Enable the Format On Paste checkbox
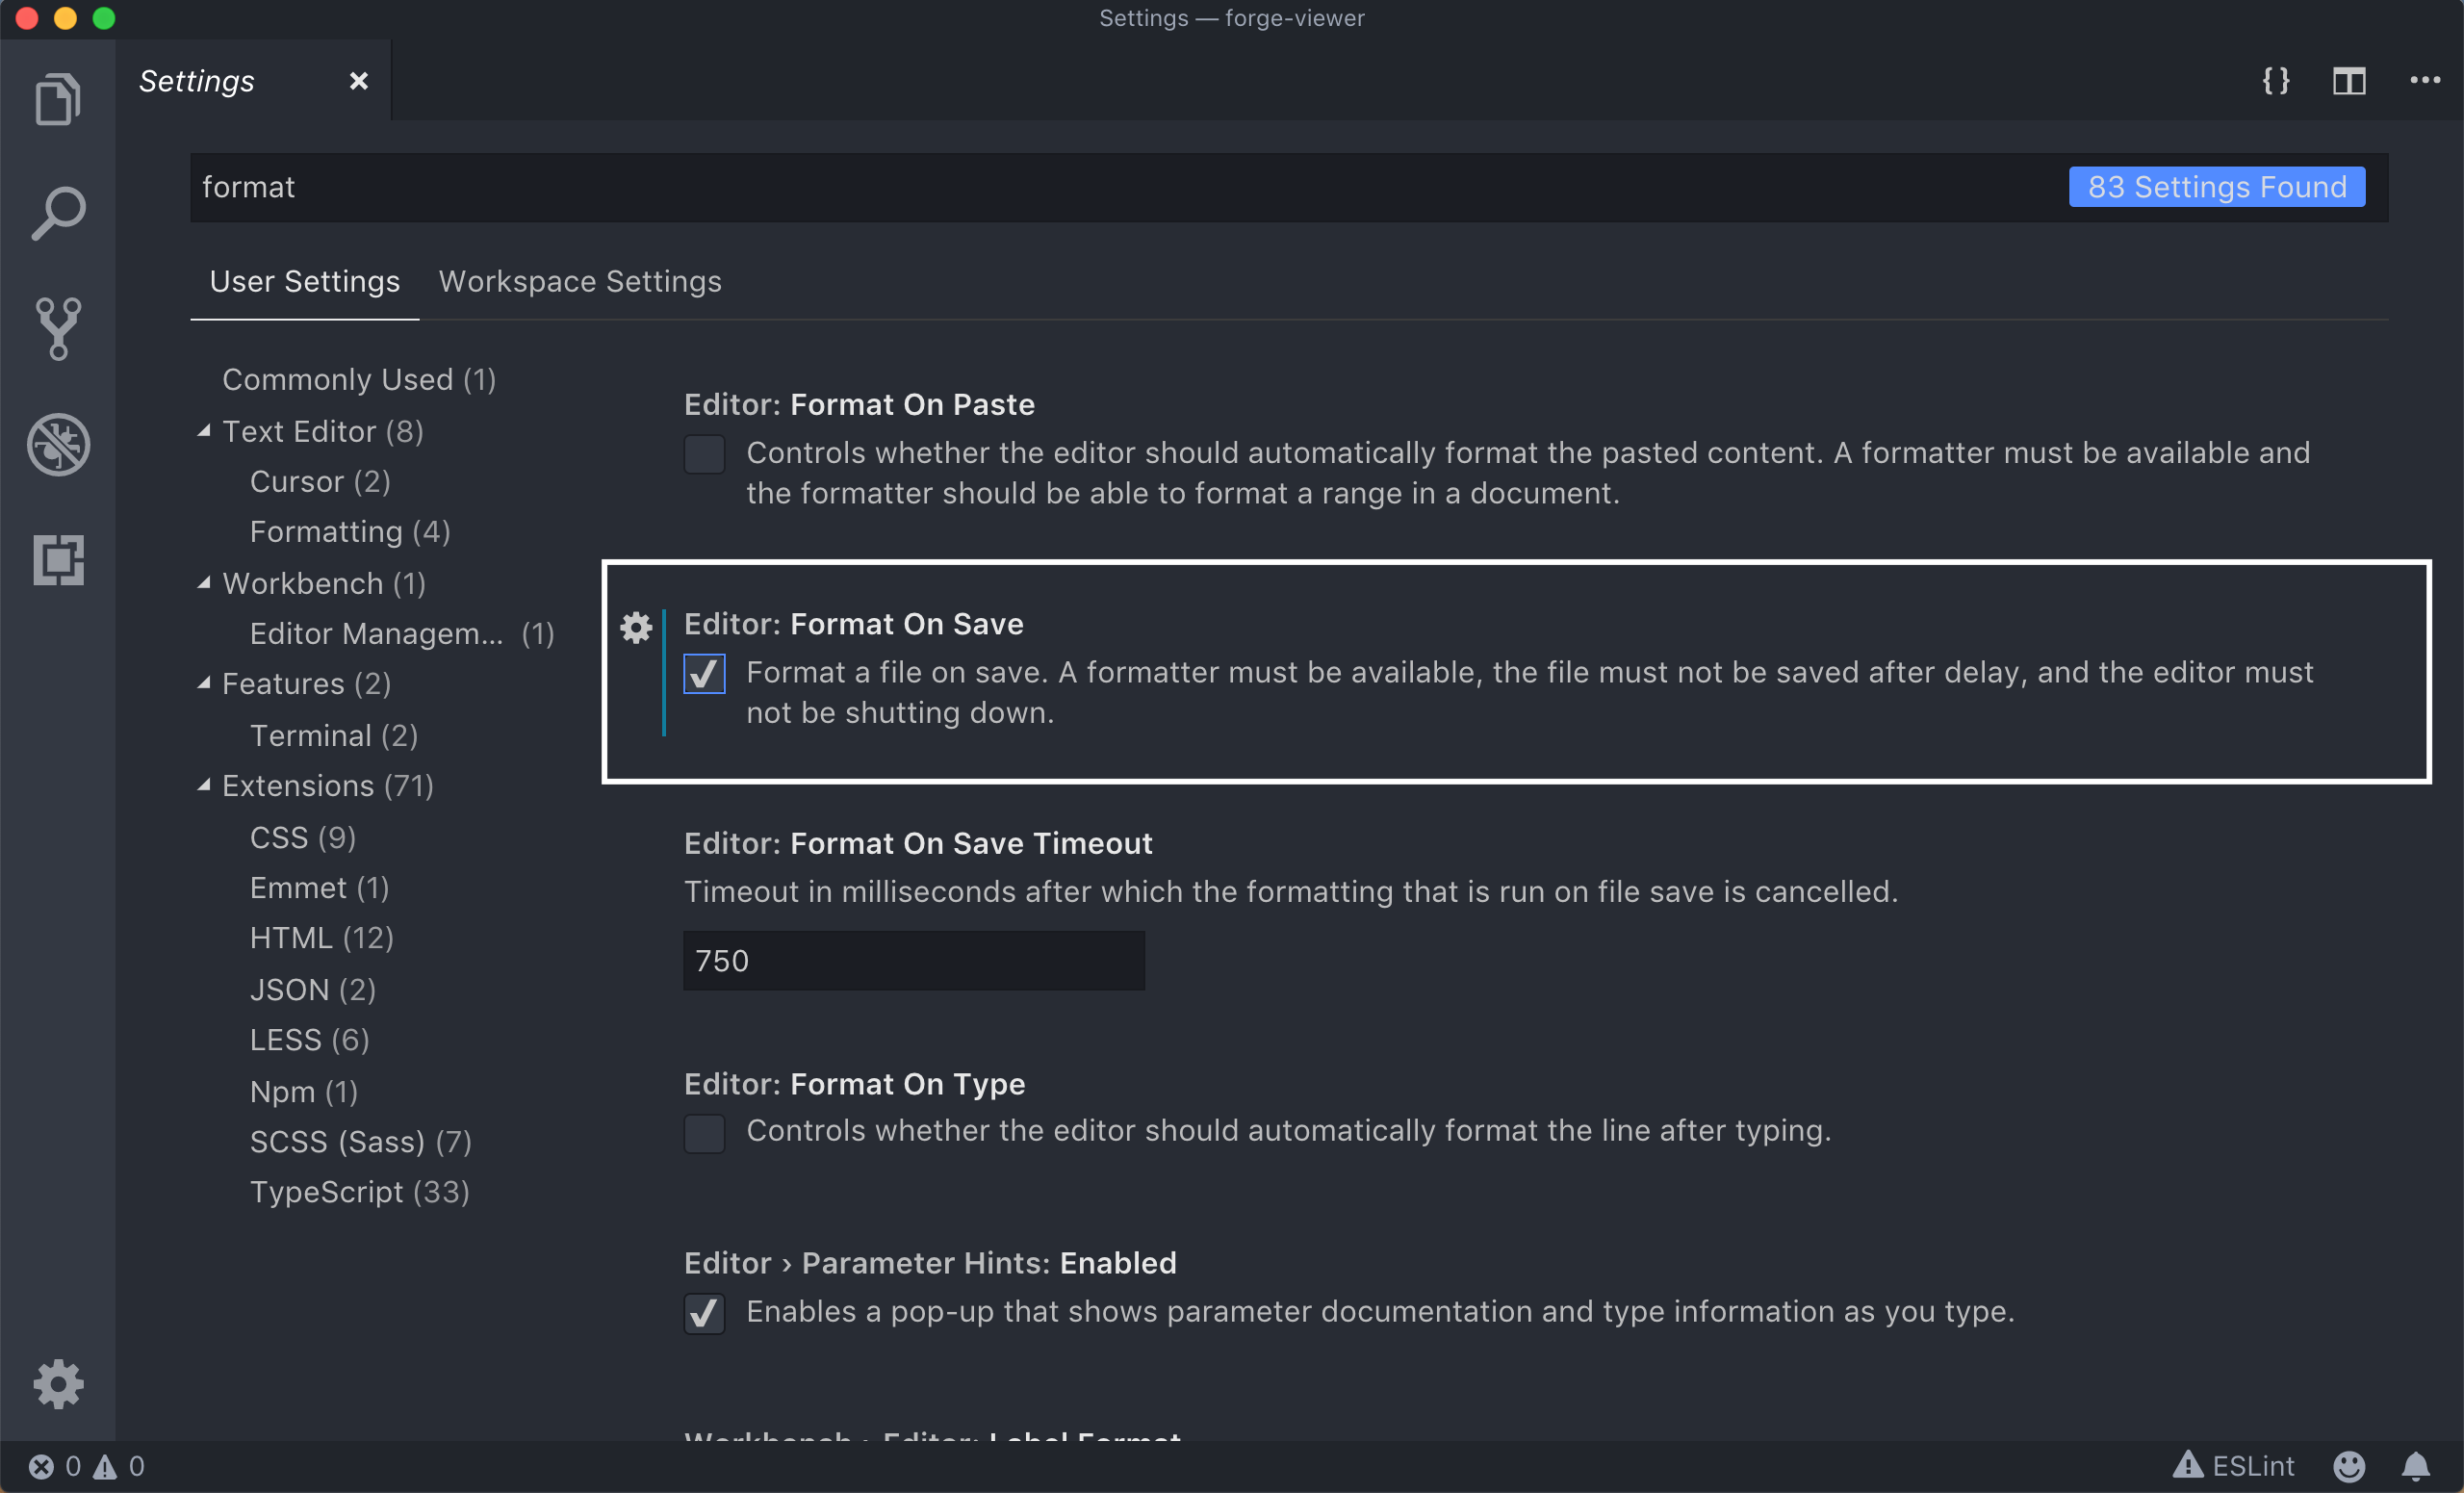The image size is (2464, 1493). [704, 454]
